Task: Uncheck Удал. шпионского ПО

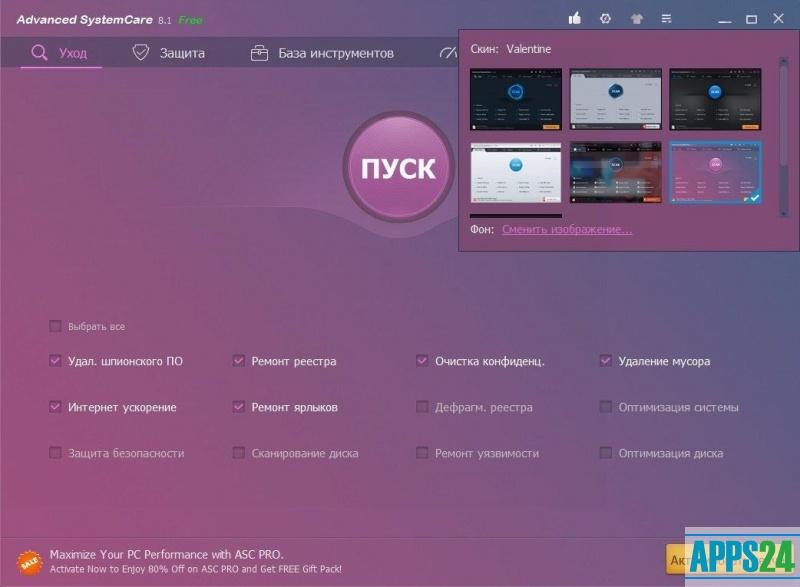Action: 55,361
